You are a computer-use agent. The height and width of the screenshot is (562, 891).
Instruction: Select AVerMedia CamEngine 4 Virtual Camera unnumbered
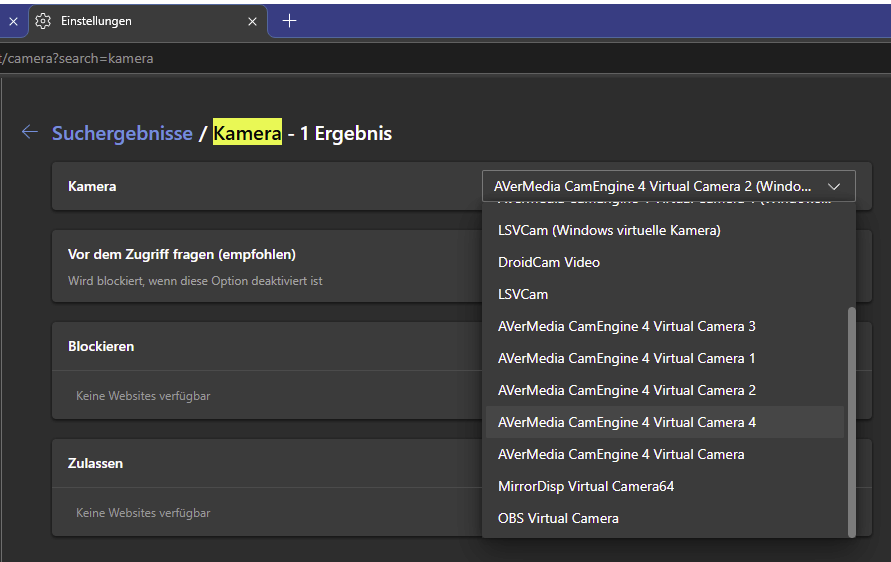[x=665, y=454]
